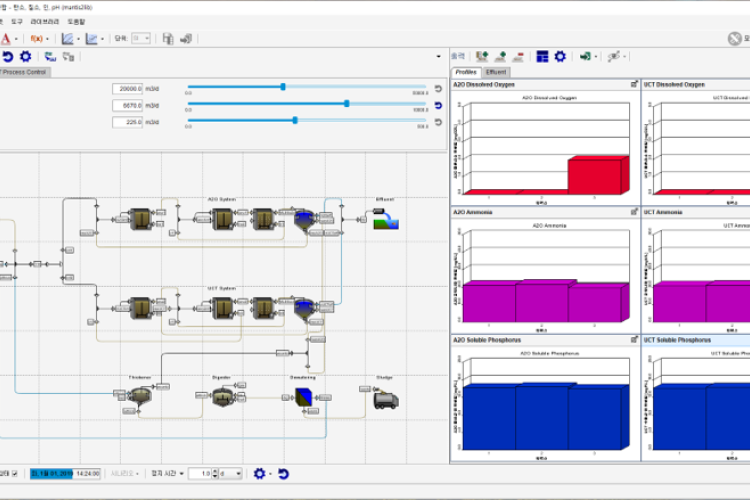750x500 pixels.
Task: Click the second blue chart toolbar icon
Action: pyautogui.click(x=91, y=38)
